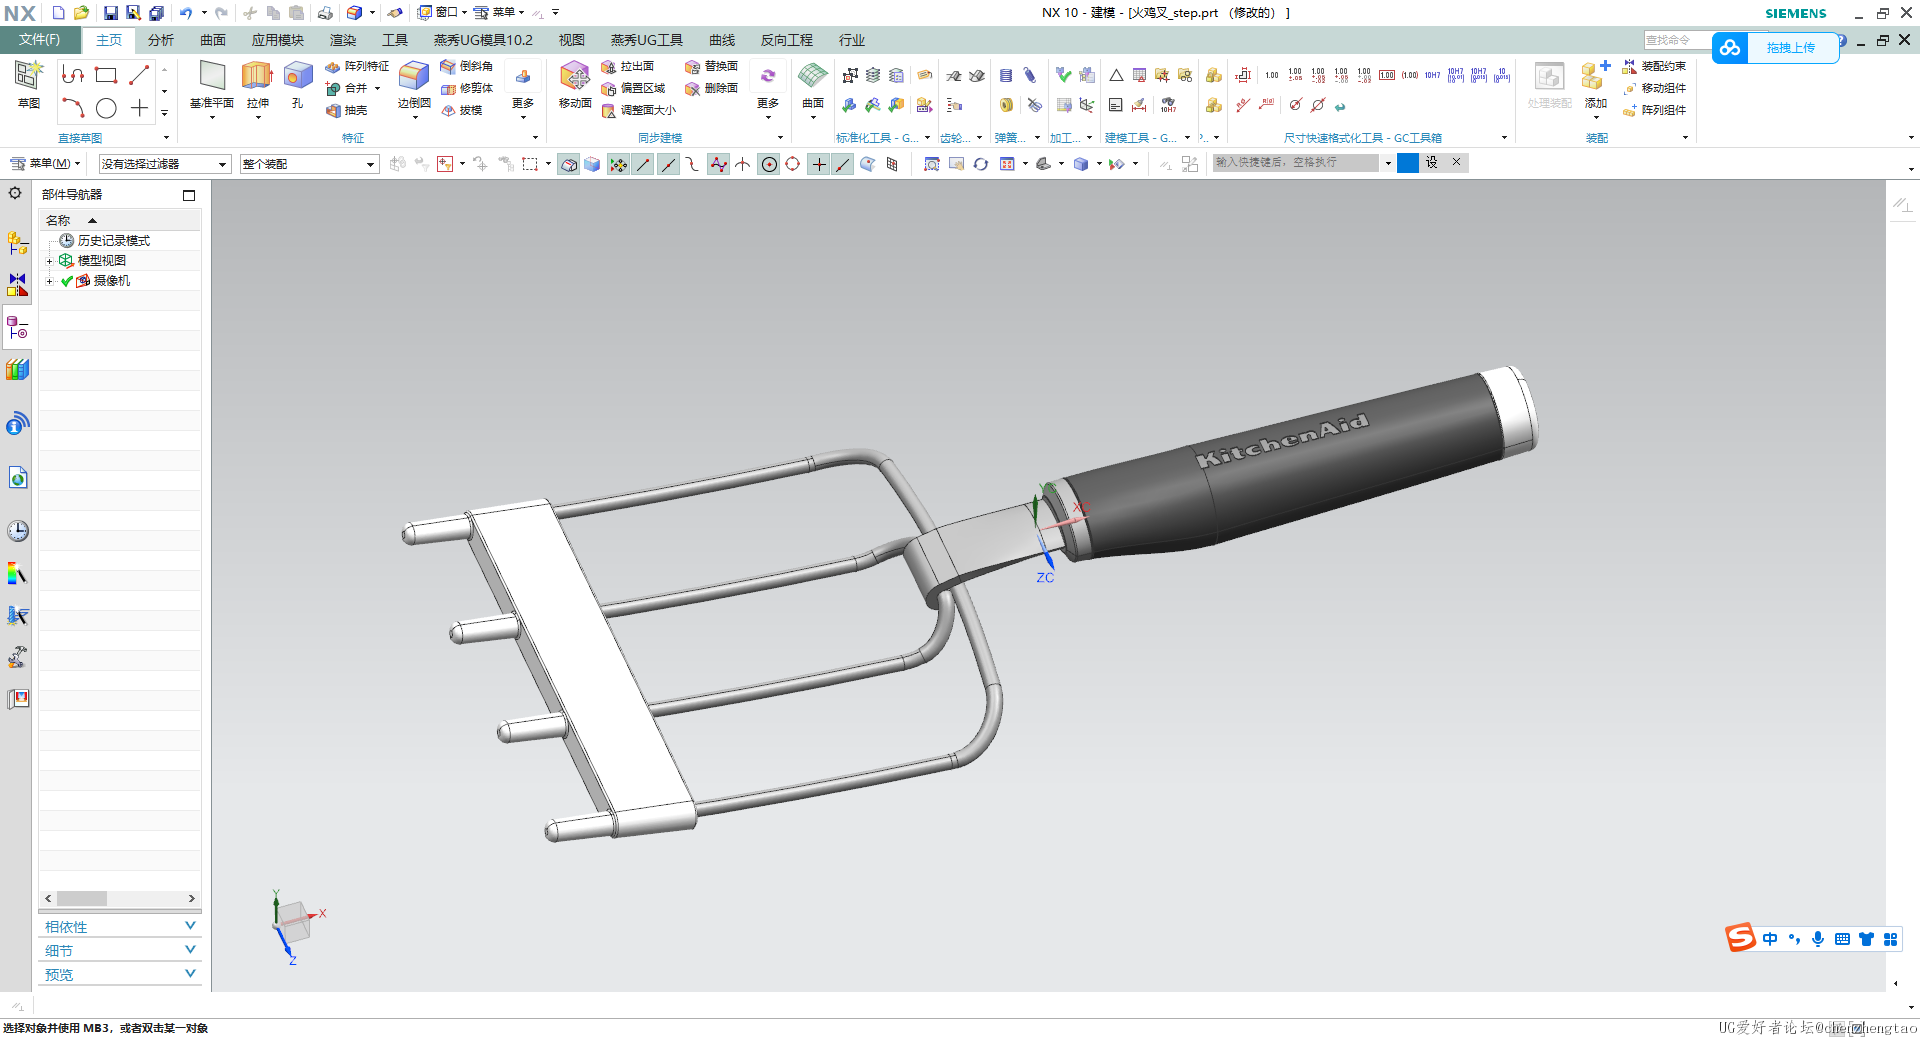This screenshot has width=1920, height=1039.
Task: Open the Internet Explorer sidebar tab
Action: click(17, 478)
